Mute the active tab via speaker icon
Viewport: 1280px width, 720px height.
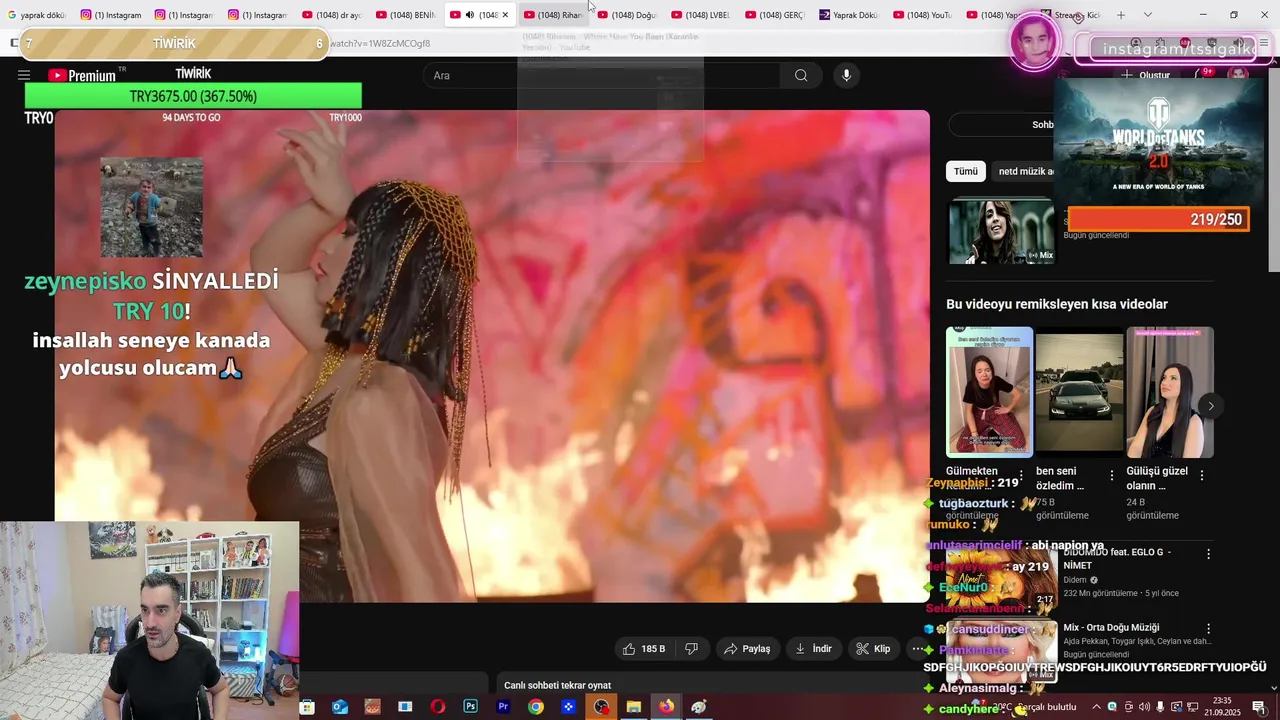470,15
